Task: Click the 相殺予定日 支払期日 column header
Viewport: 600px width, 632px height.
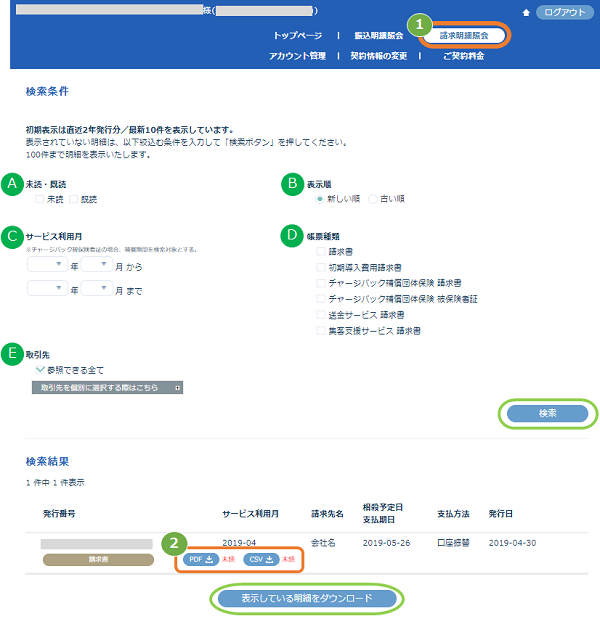Action: [x=382, y=514]
